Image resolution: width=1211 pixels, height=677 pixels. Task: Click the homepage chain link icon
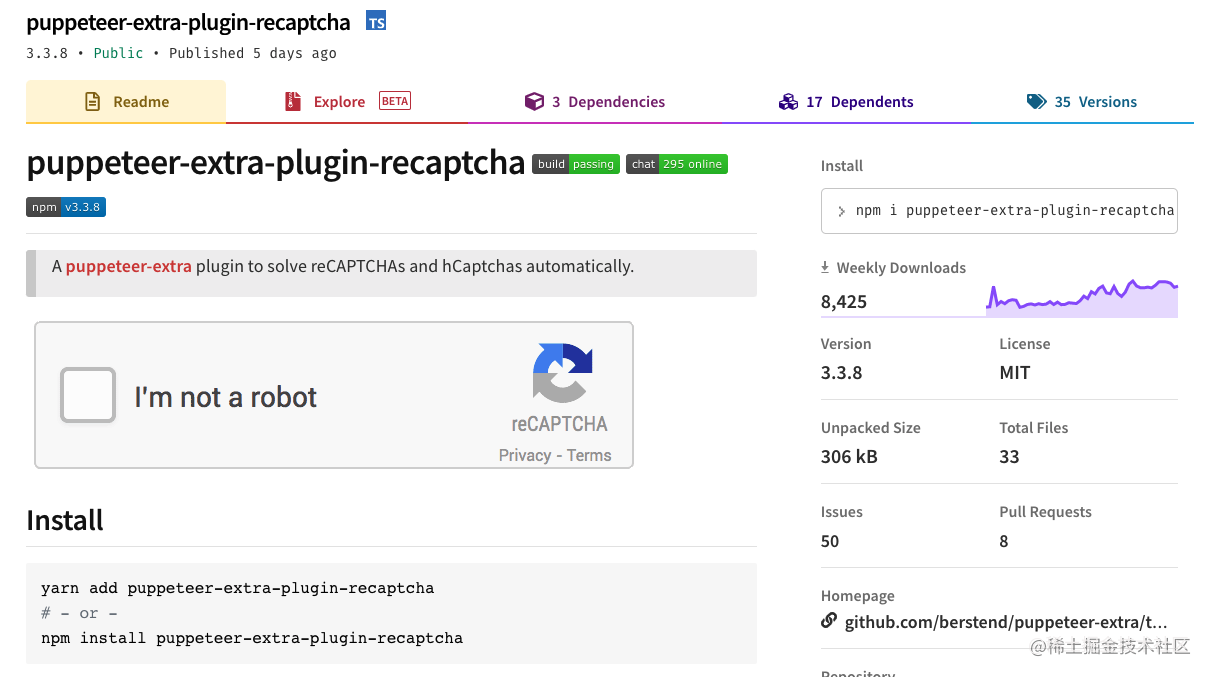coord(829,621)
